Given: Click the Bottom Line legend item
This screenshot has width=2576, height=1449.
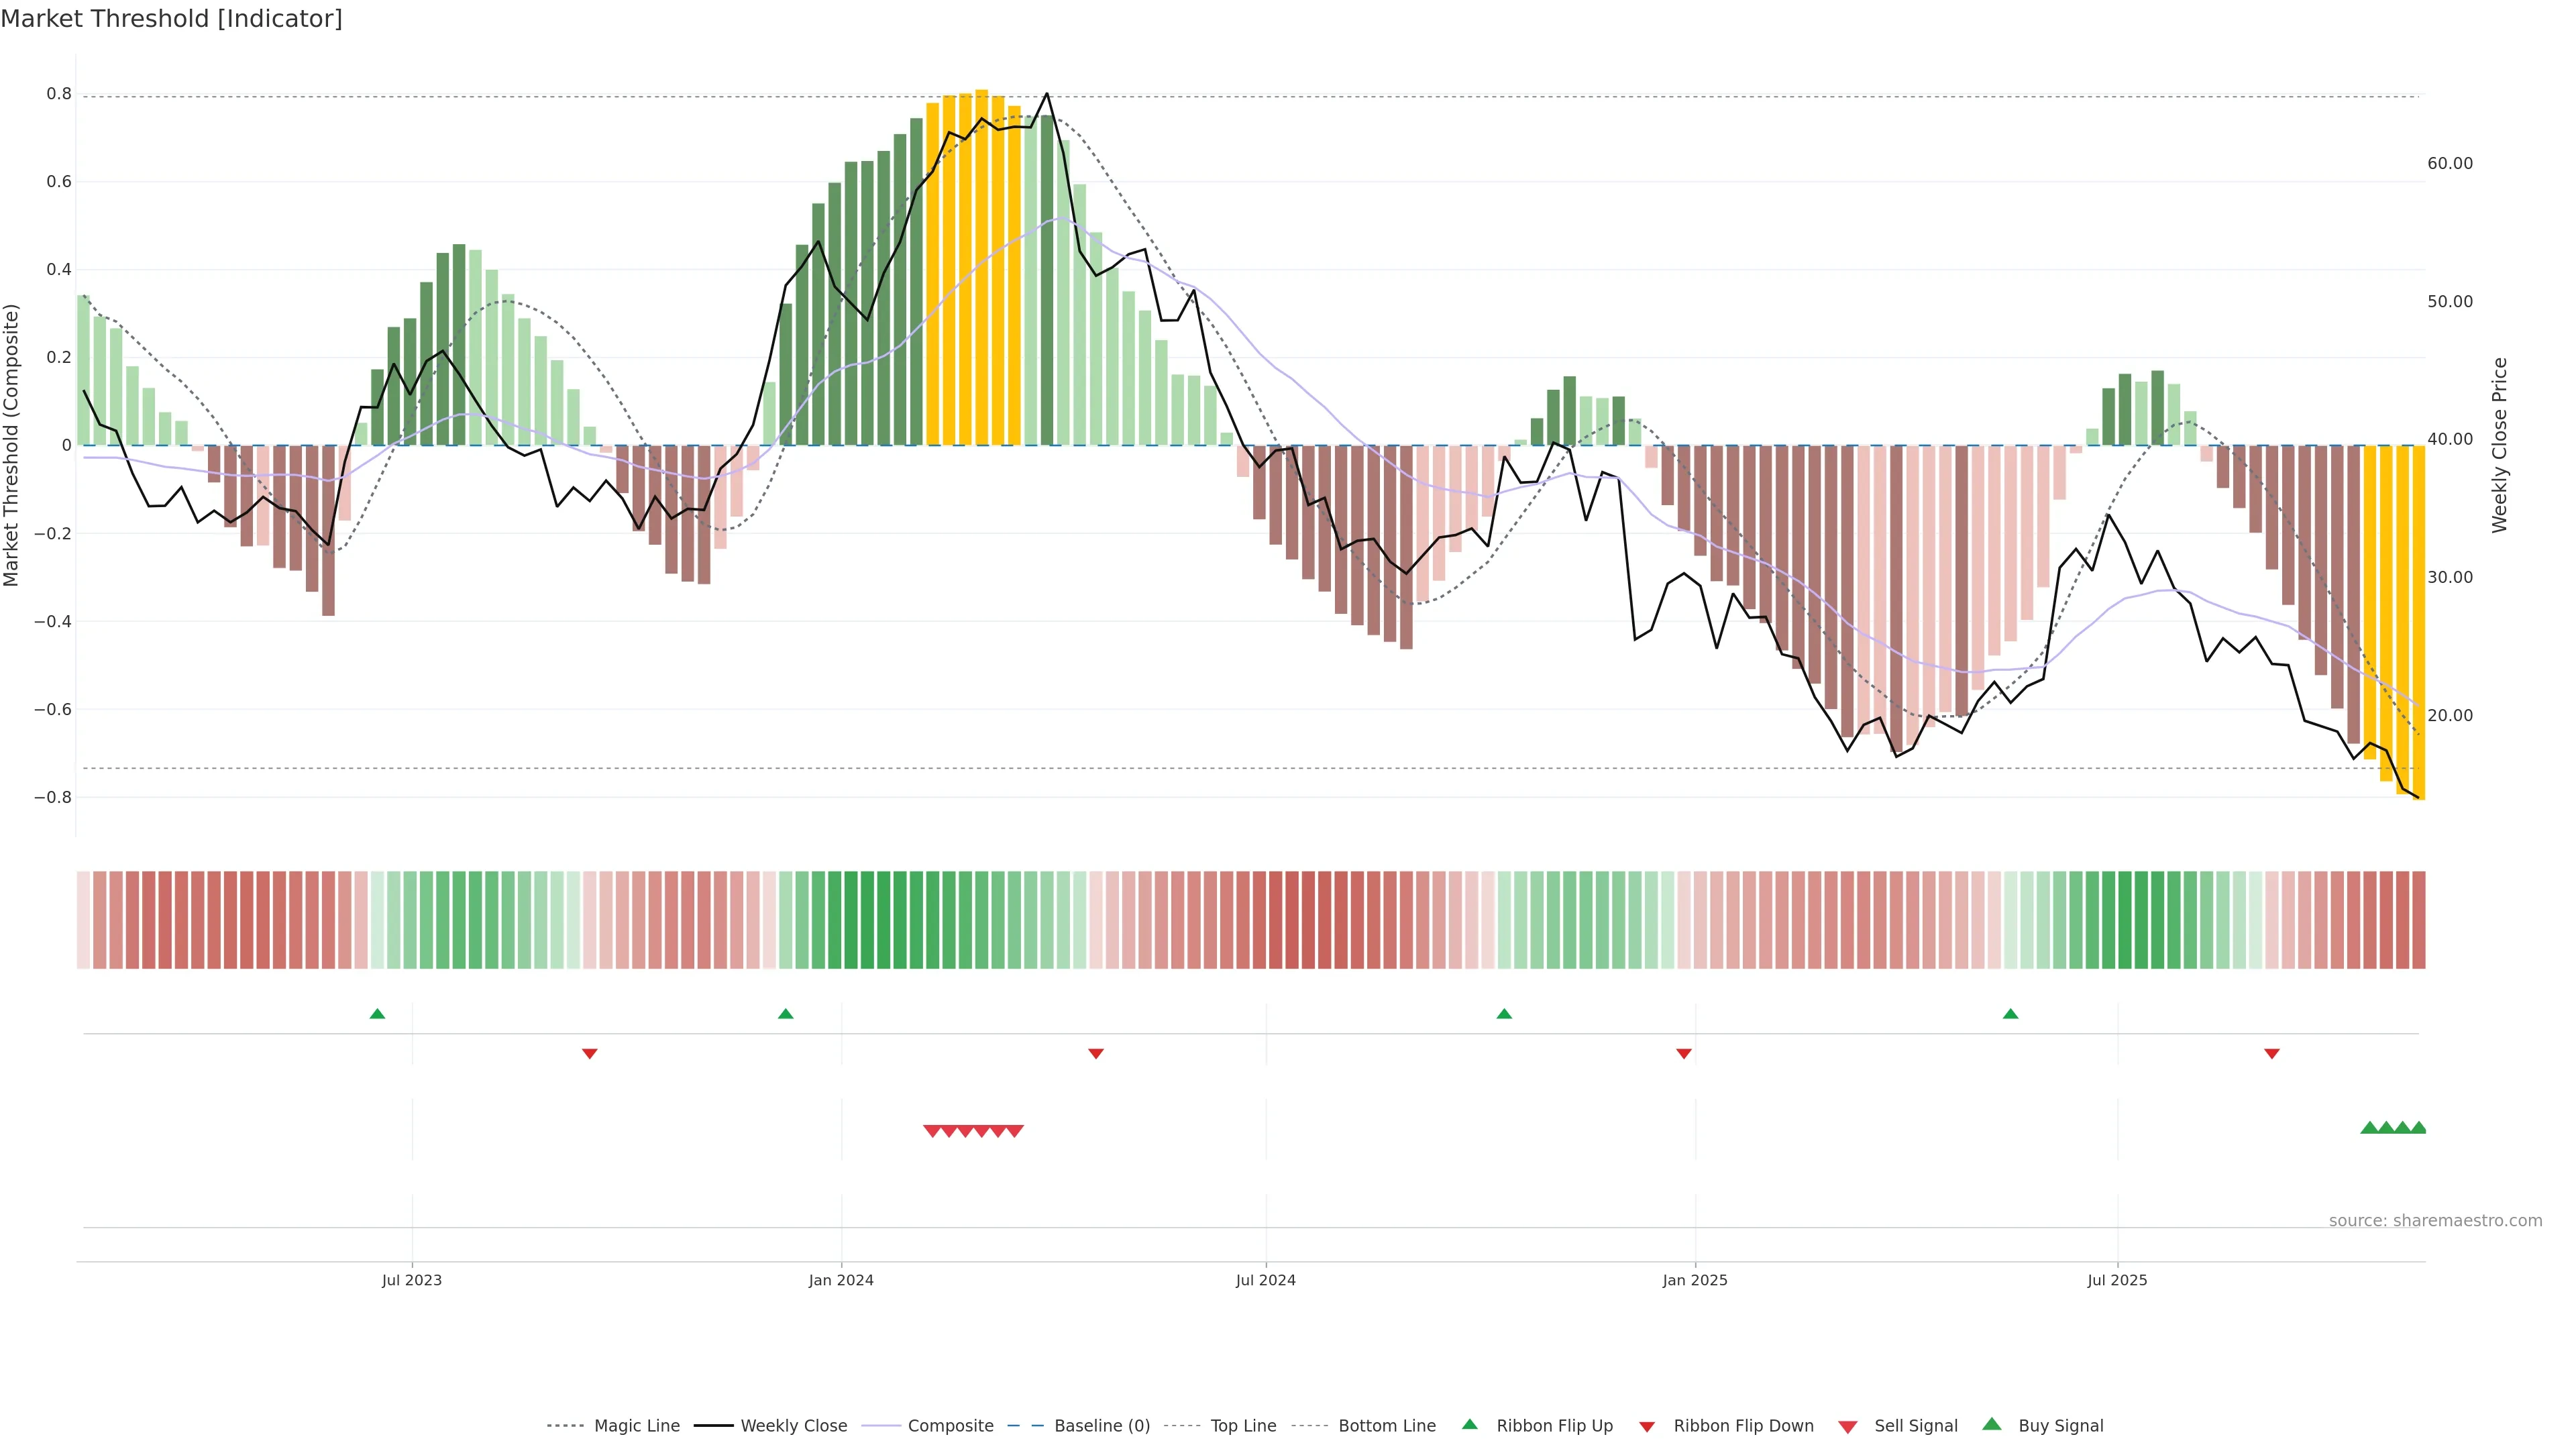Looking at the screenshot, I should 1386,1426.
